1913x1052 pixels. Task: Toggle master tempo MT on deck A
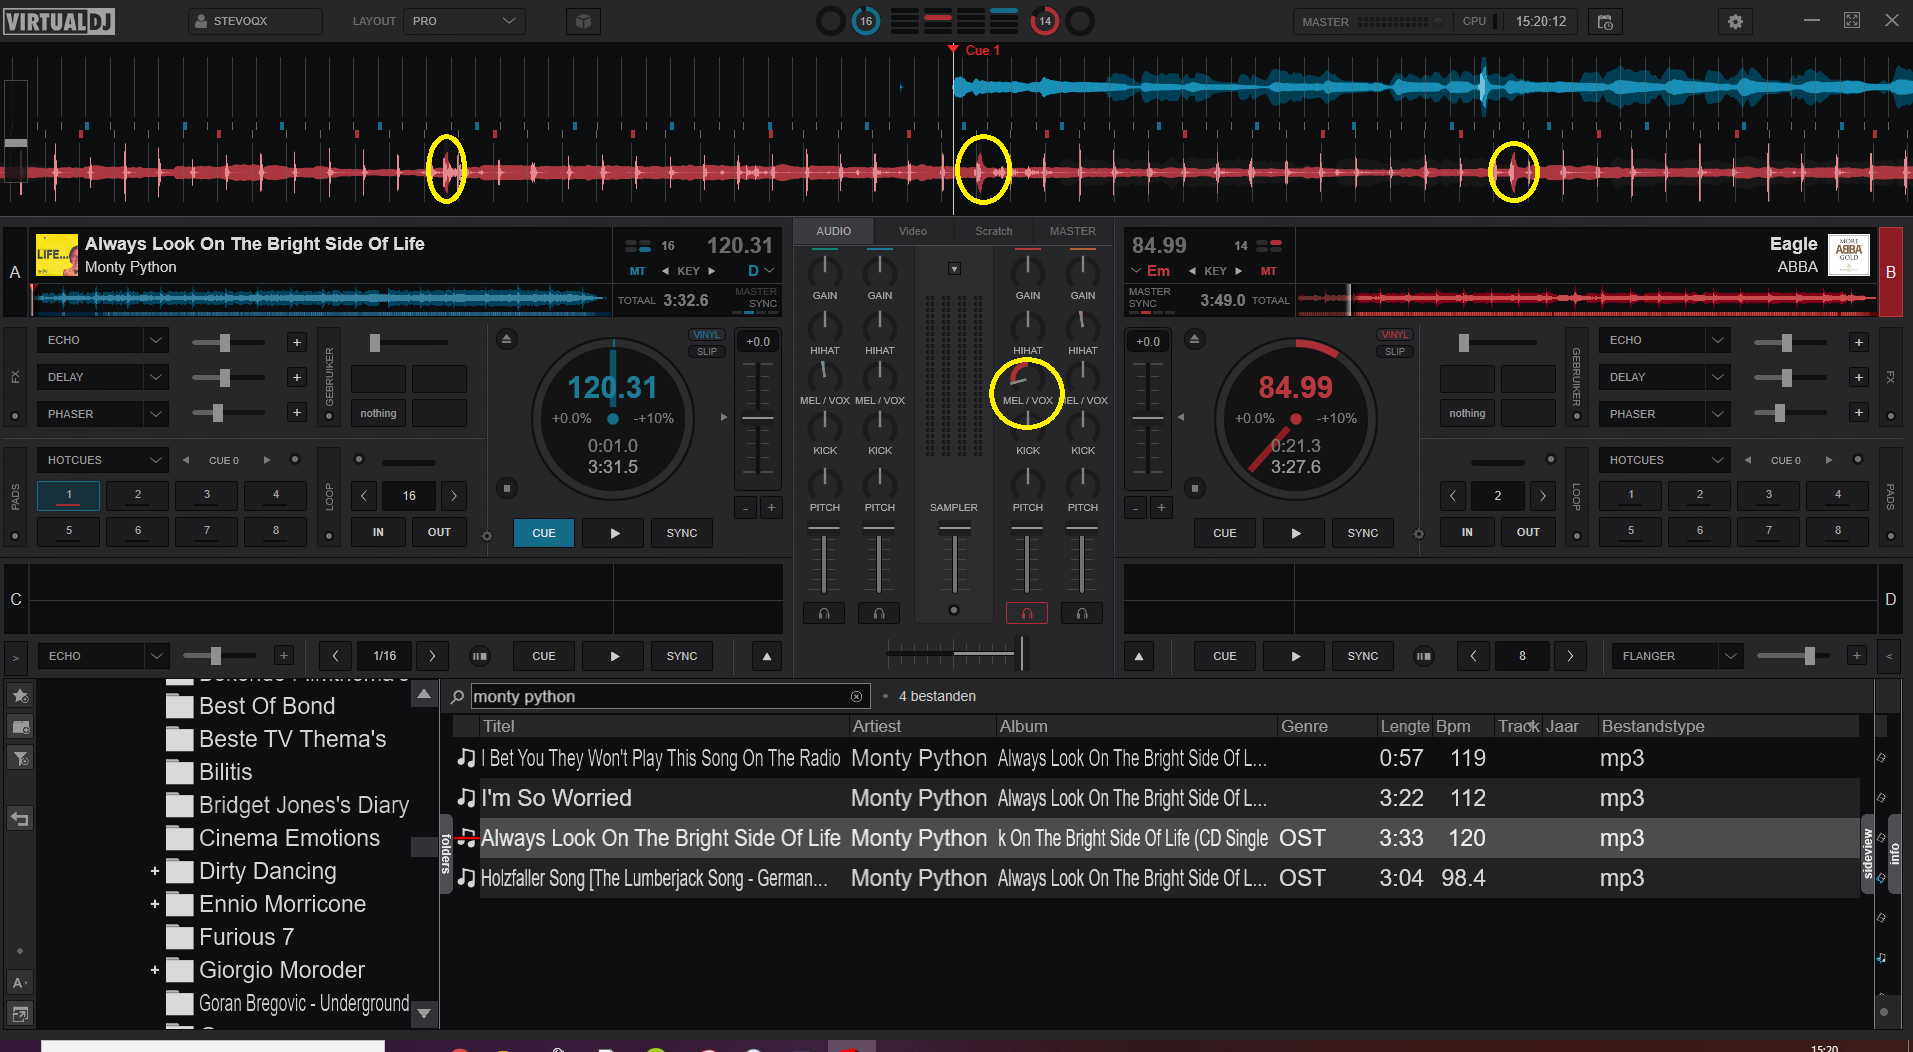click(637, 271)
